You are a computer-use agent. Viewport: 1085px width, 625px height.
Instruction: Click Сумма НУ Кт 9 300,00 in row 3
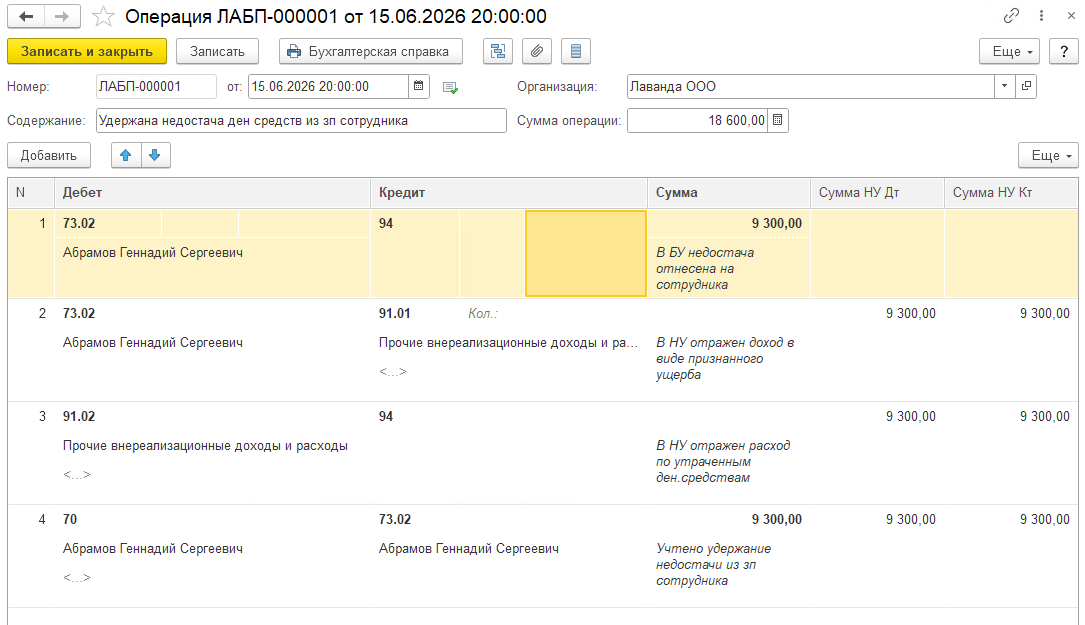pyautogui.click(x=1044, y=417)
